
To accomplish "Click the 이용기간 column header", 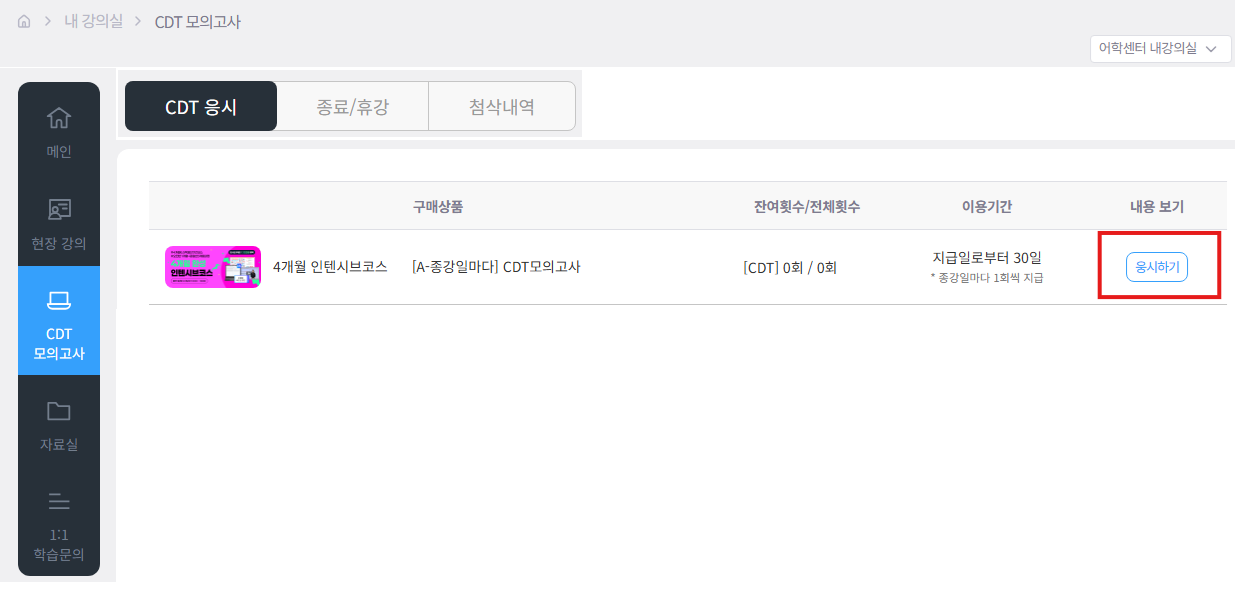I will (986, 207).
